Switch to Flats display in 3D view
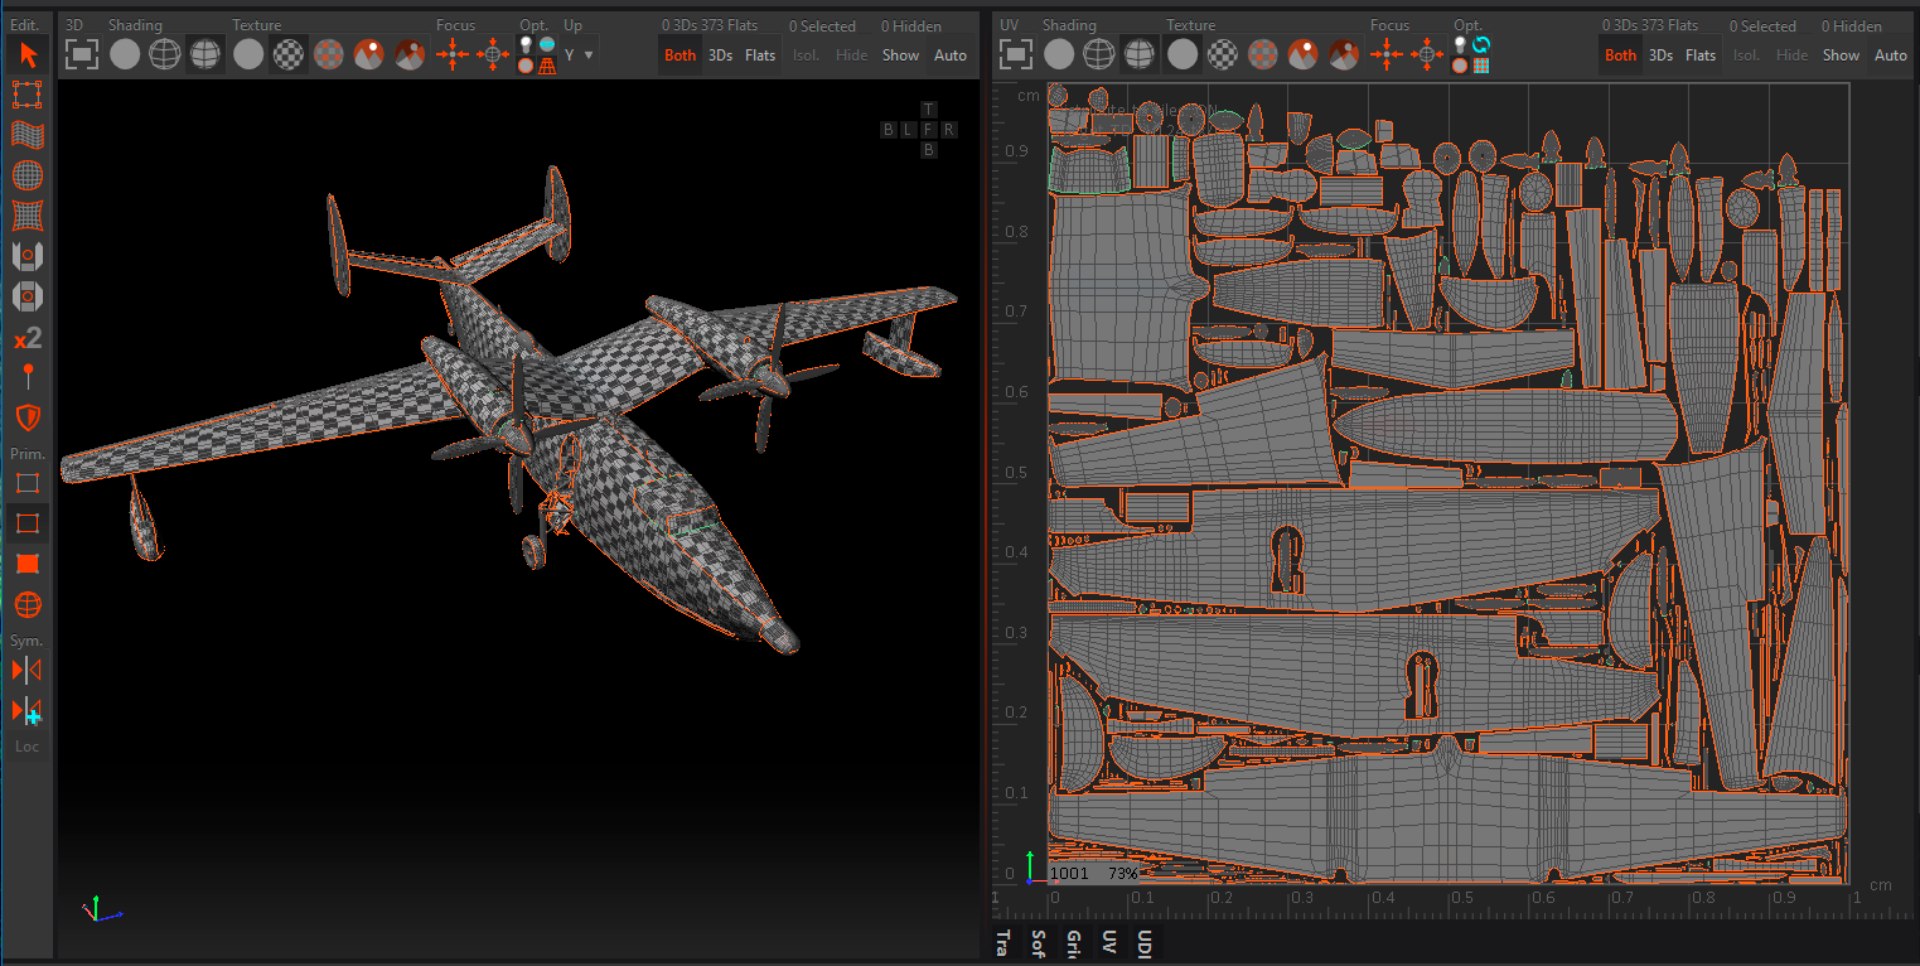The width and height of the screenshot is (1920, 966). (x=760, y=55)
